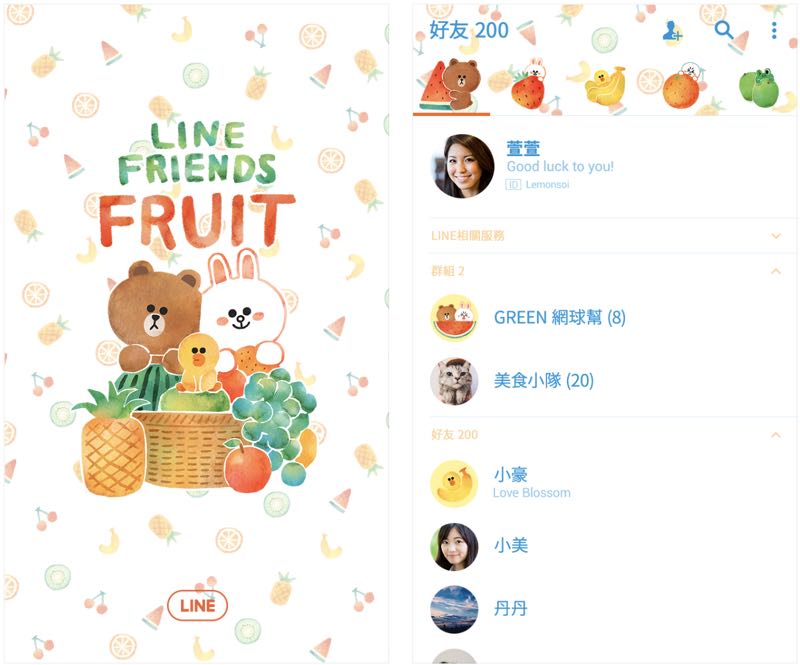This screenshot has height=665, width=800.
Task: Tap the add friend icon
Action: 672,31
